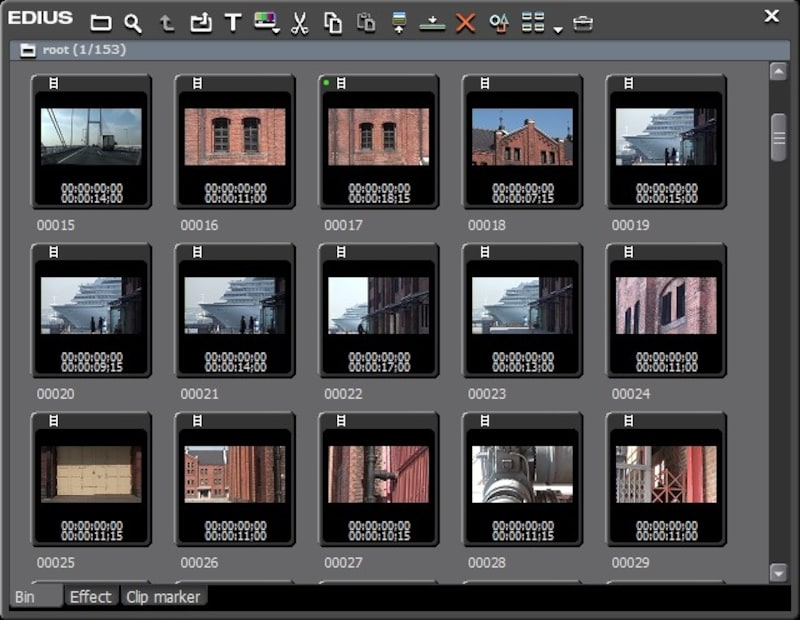Expand the View mode dropdown arrow

pos(558,28)
